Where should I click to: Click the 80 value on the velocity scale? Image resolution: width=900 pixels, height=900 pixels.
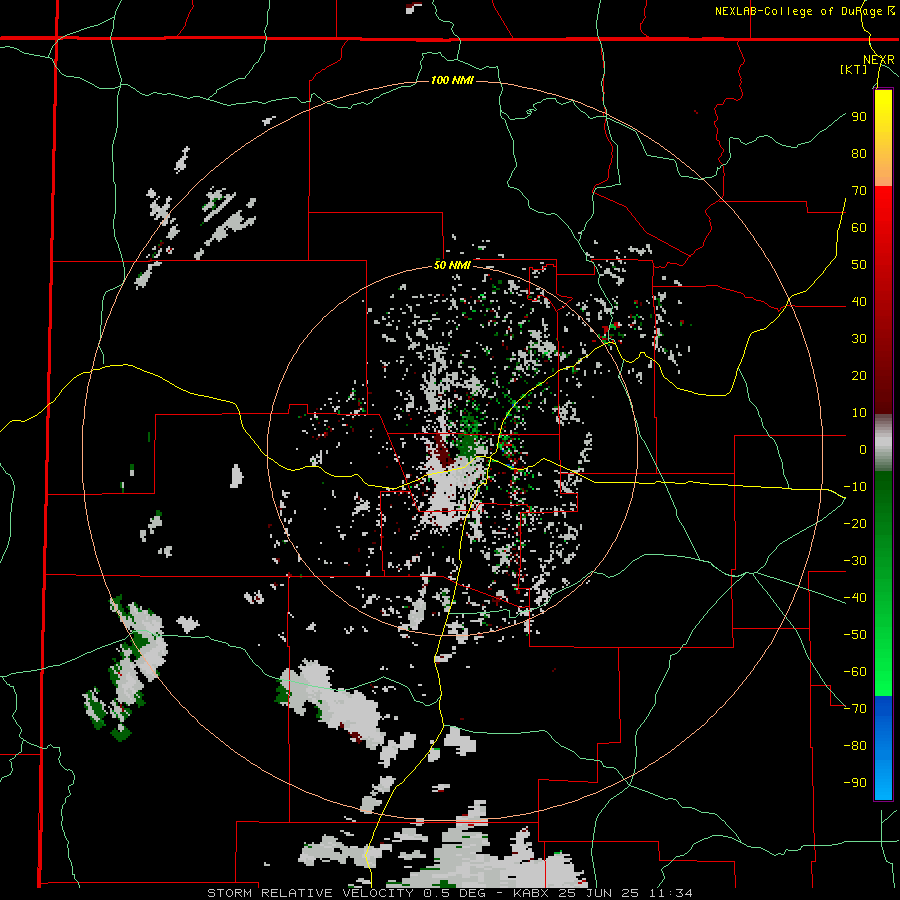pos(859,154)
